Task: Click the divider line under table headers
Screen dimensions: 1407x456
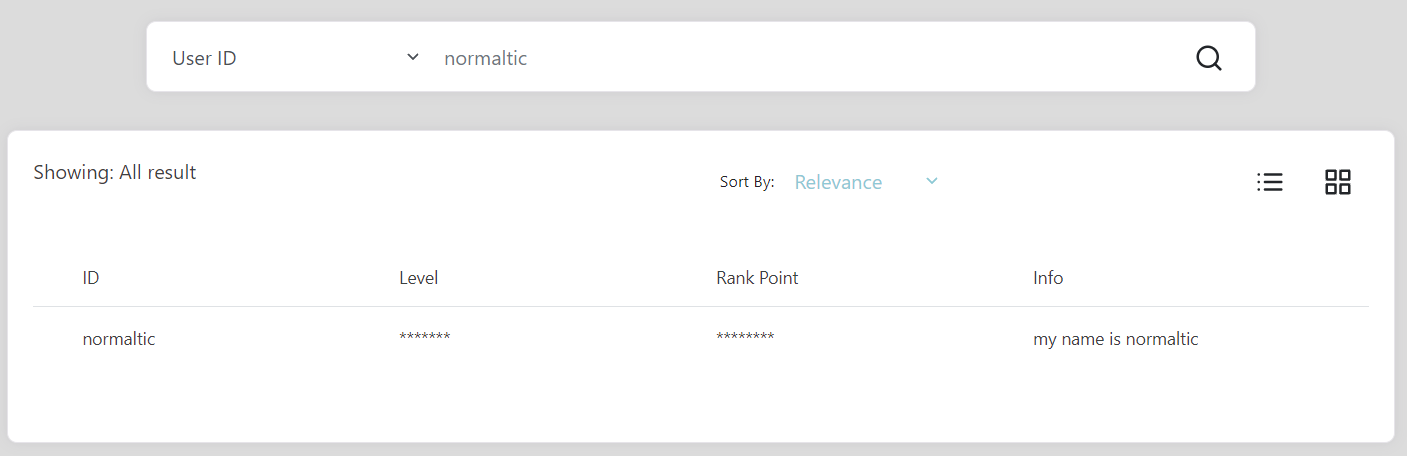Action: pos(701,306)
